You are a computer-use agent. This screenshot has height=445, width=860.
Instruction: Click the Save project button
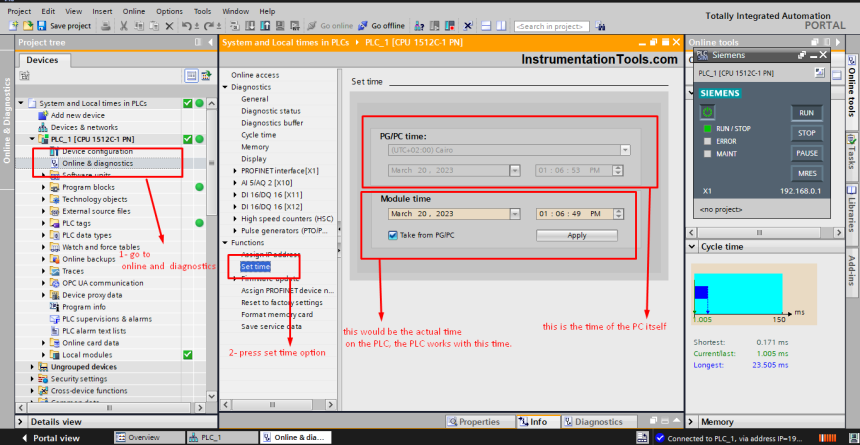click(64, 26)
